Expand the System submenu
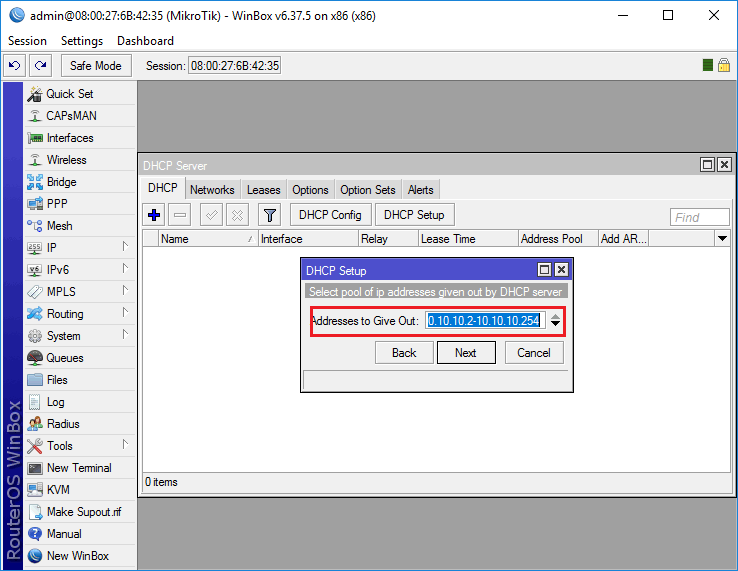This screenshot has width=738, height=571. click(x=125, y=335)
